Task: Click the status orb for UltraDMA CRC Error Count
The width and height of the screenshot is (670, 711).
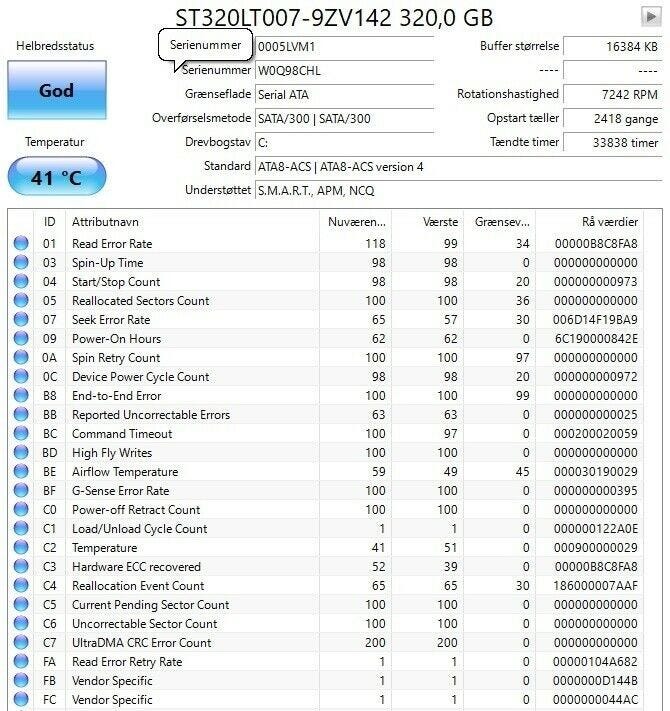Action: tap(21, 643)
